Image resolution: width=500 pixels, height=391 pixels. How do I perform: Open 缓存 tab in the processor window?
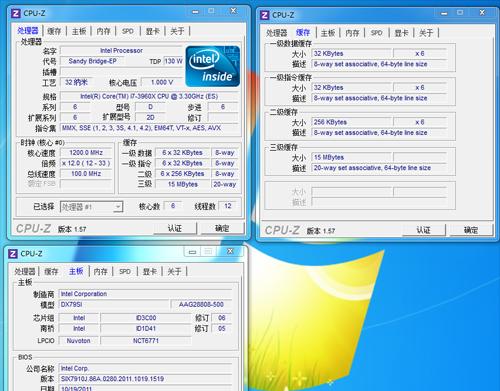[x=54, y=31]
